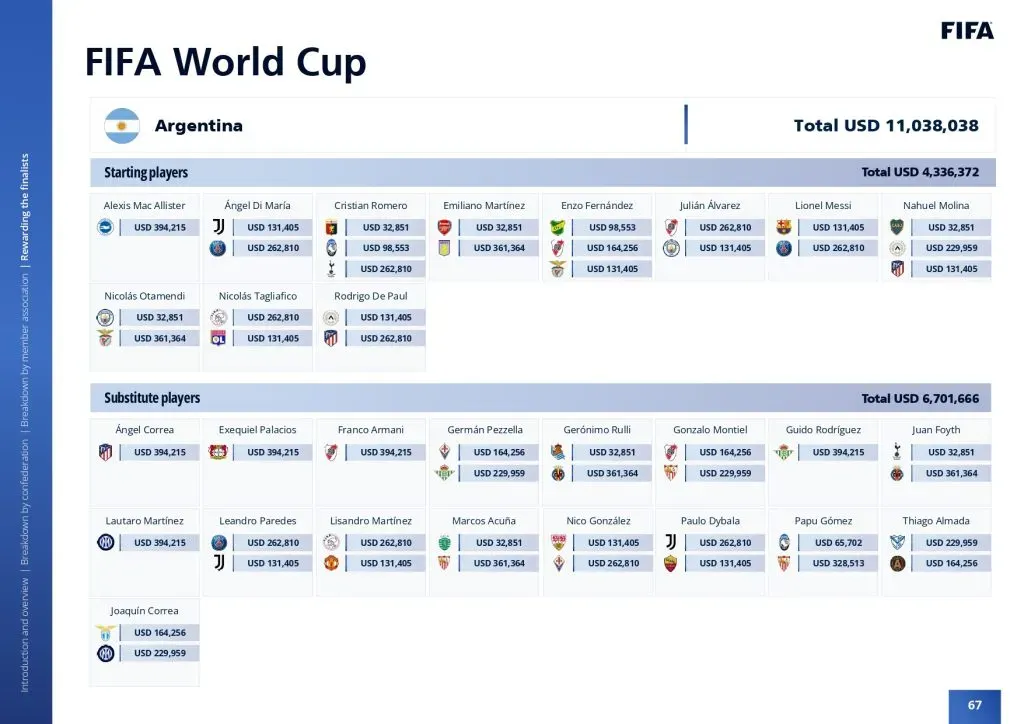Click the Starting players header
Image resolution: width=1024 pixels, height=724 pixels.
(146, 173)
